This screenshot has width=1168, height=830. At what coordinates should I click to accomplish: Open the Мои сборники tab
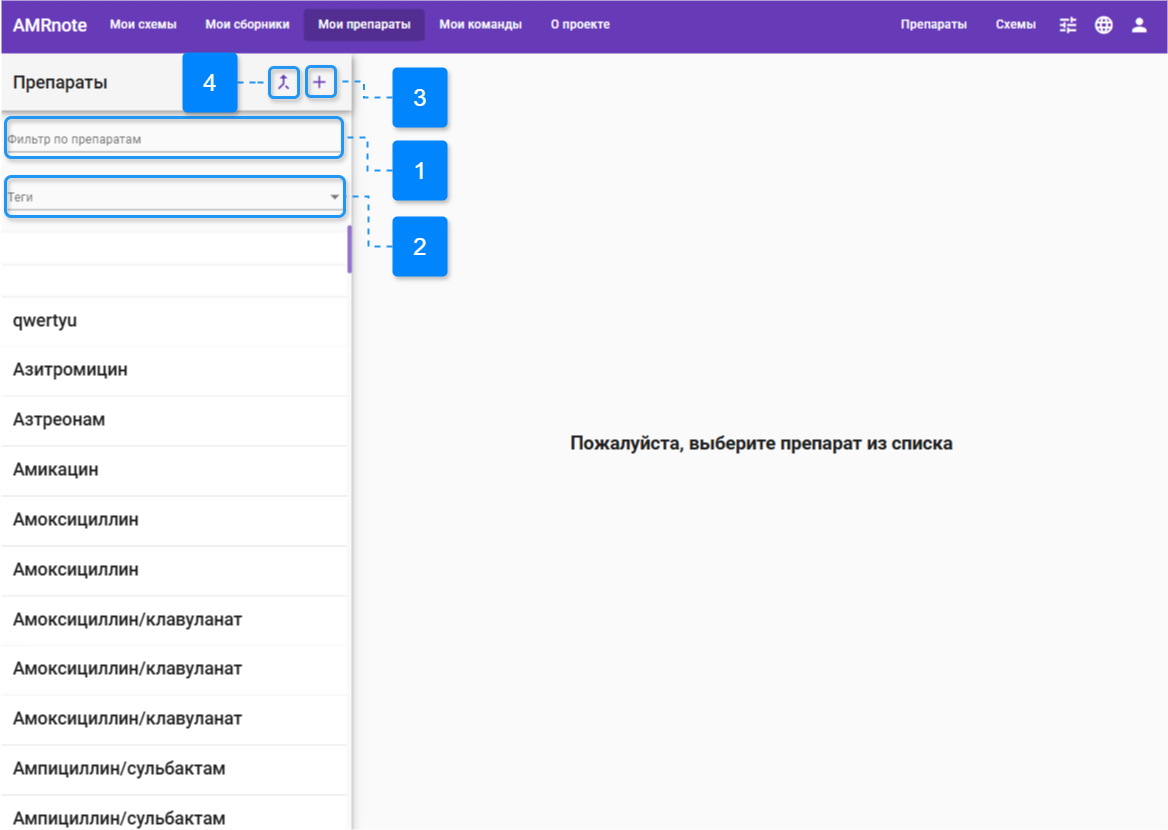tap(247, 25)
